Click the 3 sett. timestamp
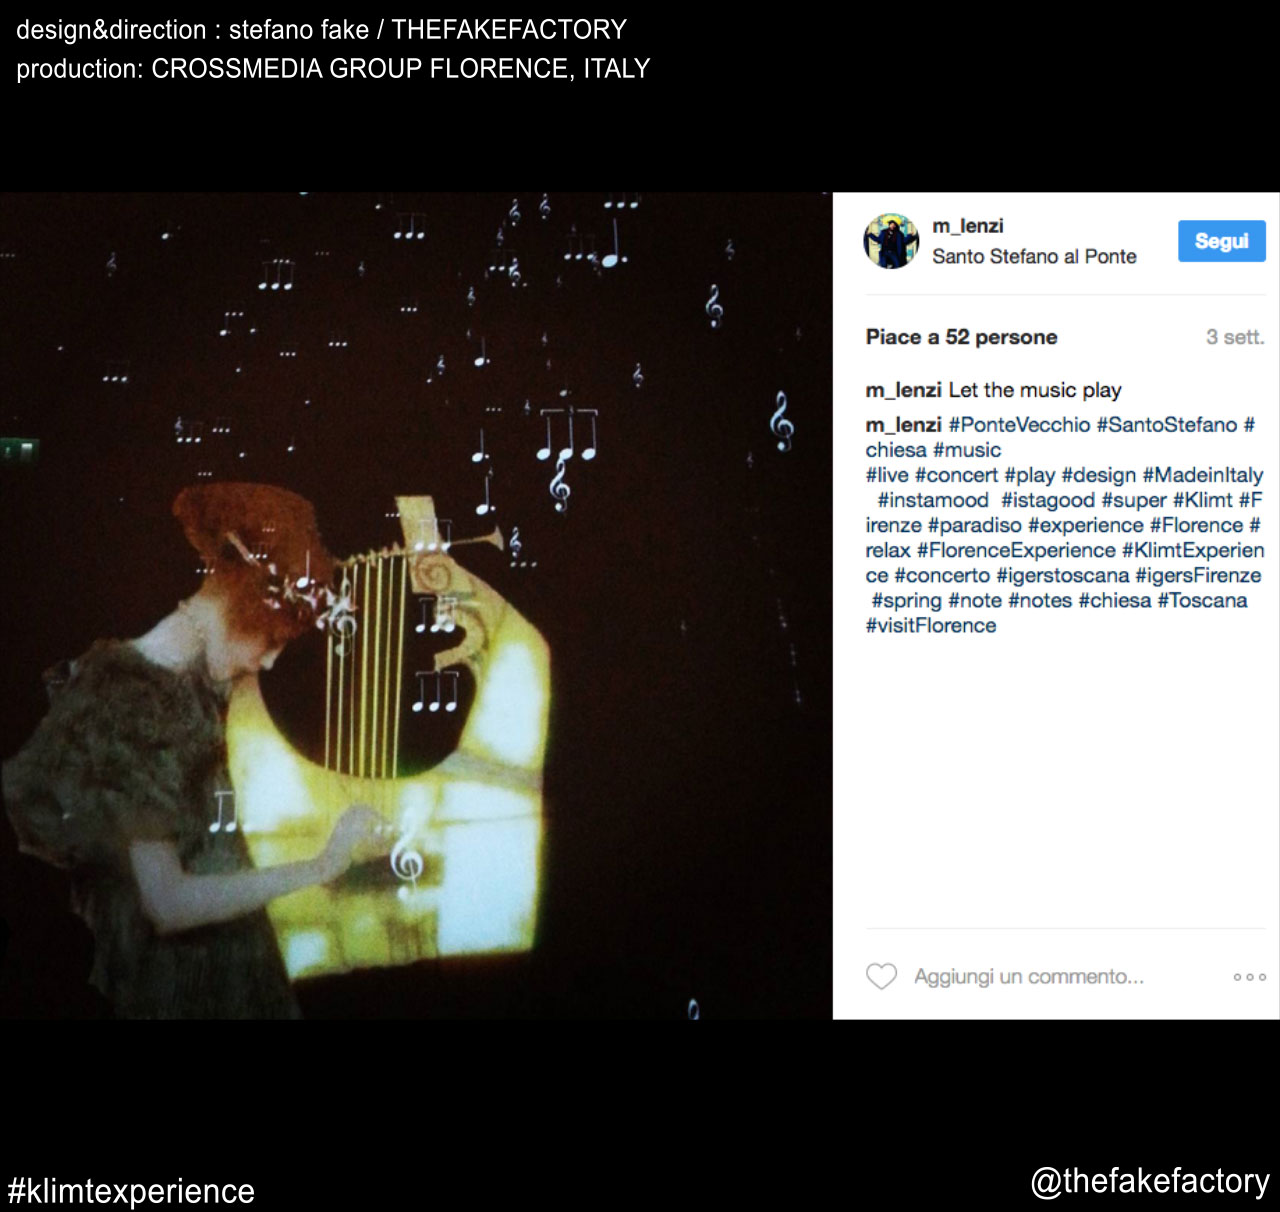This screenshot has width=1280, height=1212. coord(1235,337)
